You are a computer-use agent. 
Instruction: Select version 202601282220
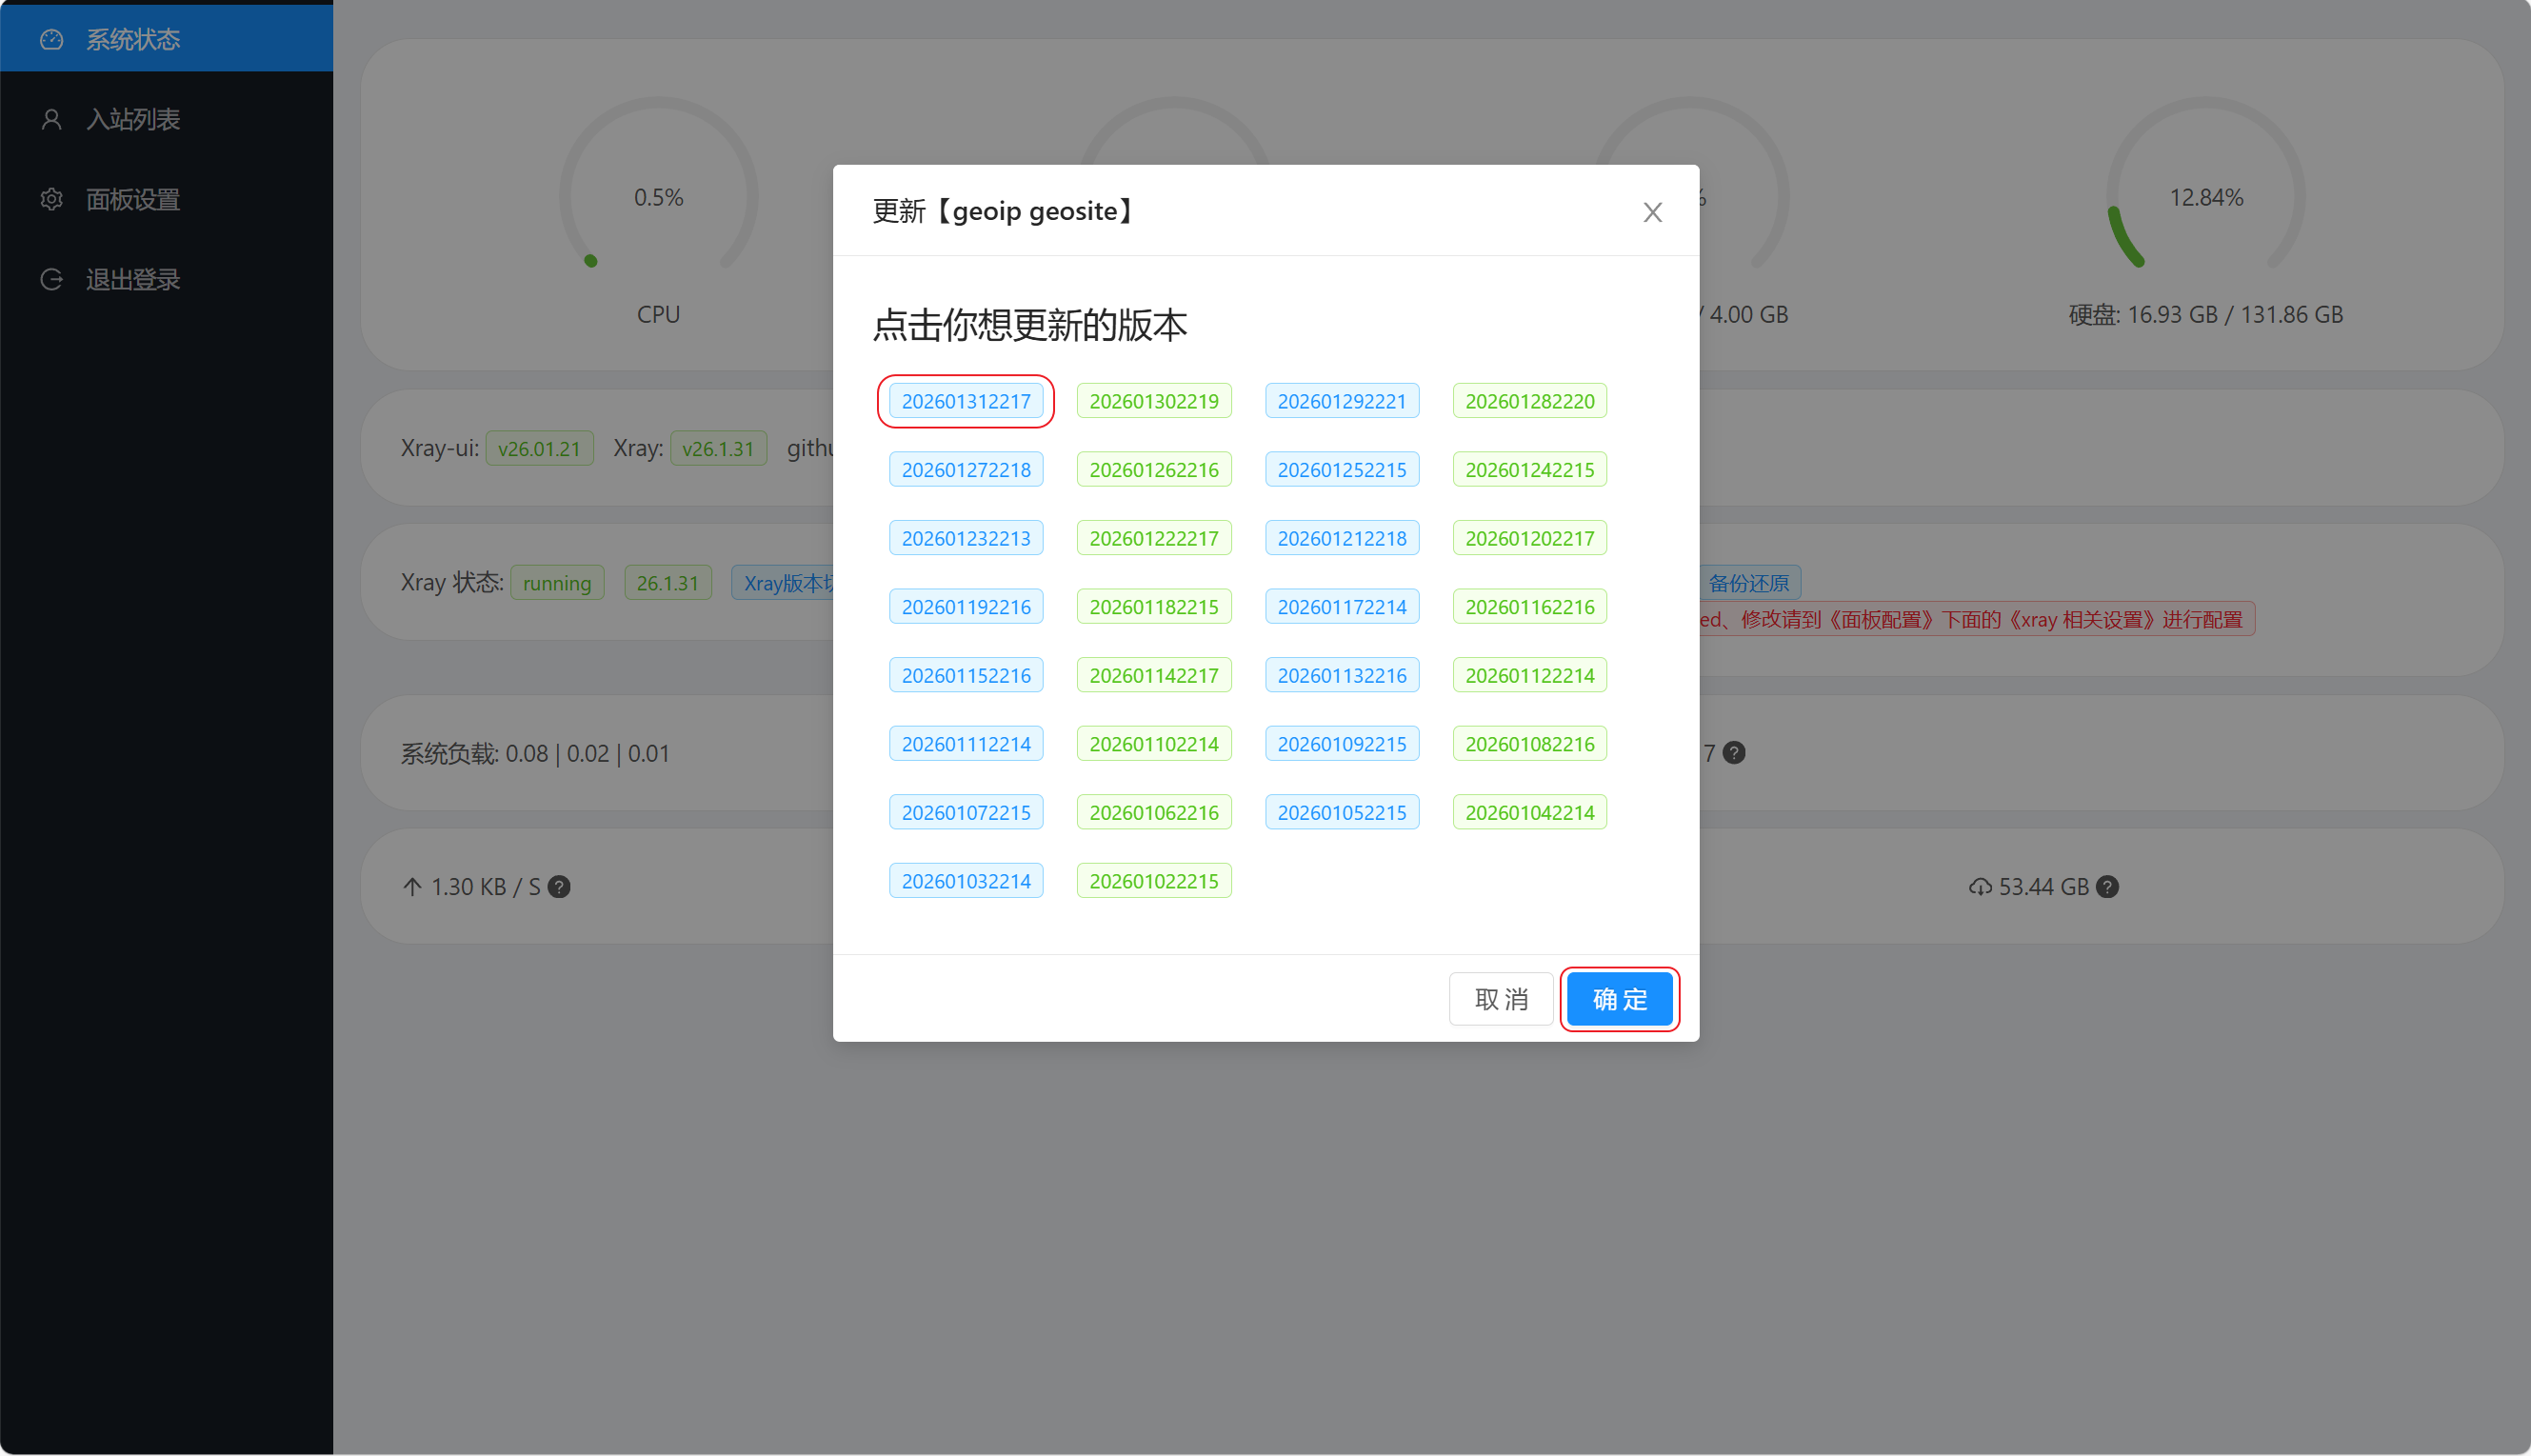point(1529,401)
